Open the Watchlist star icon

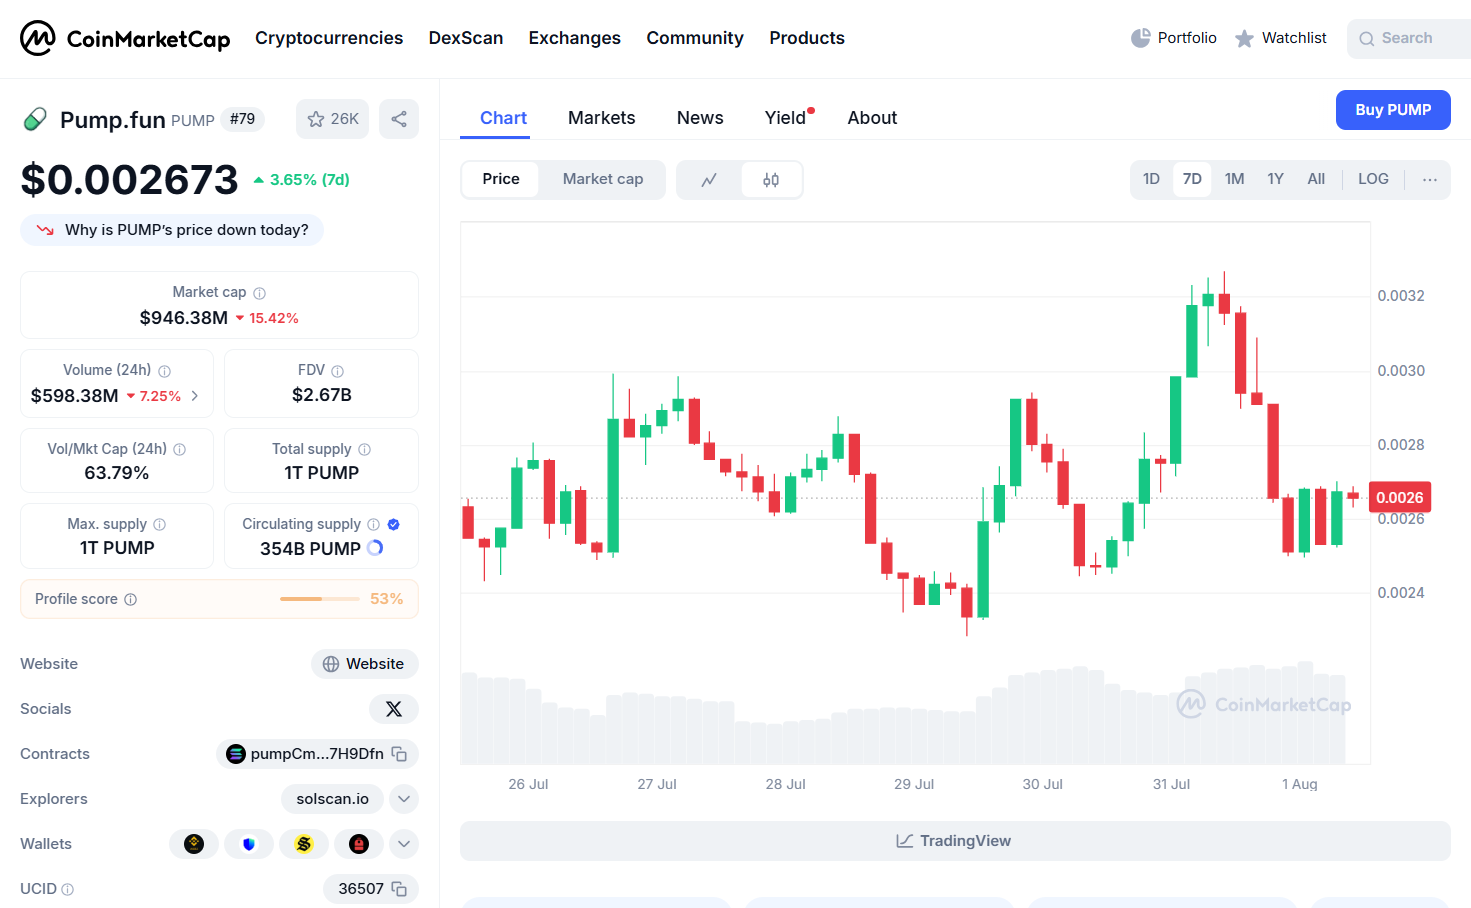click(x=1244, y=38)
